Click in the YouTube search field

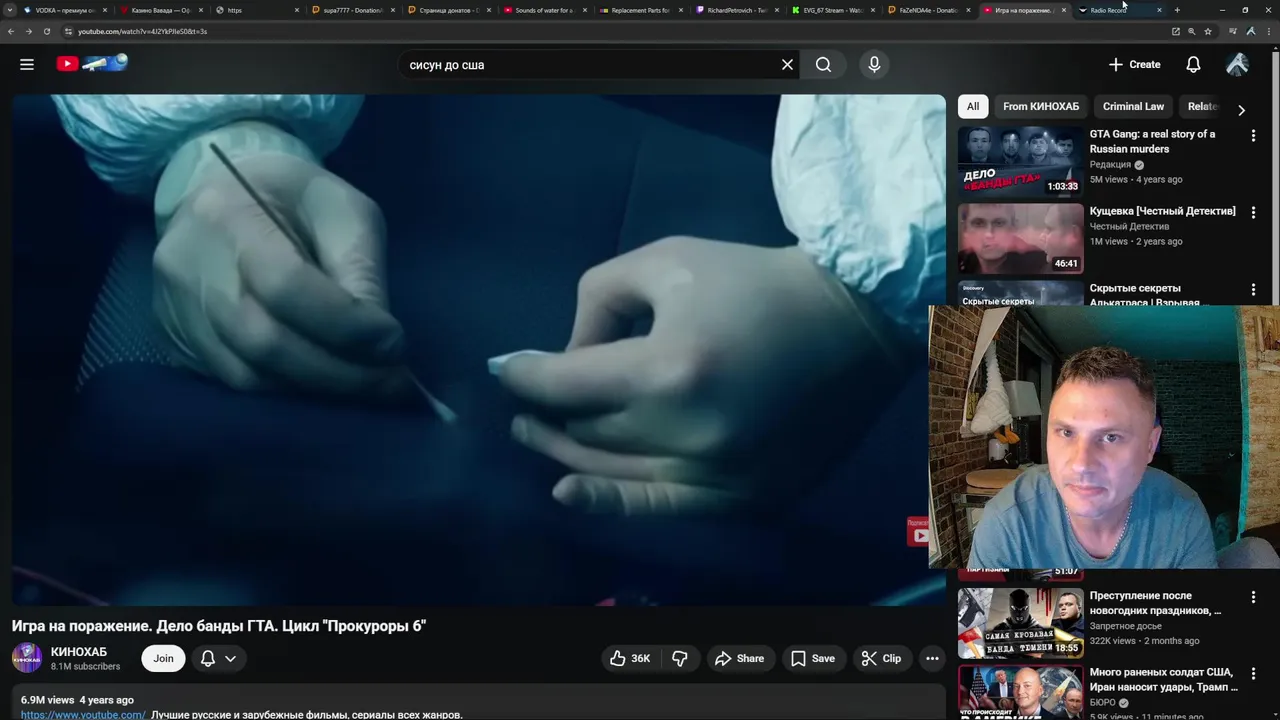click(590, 65)
